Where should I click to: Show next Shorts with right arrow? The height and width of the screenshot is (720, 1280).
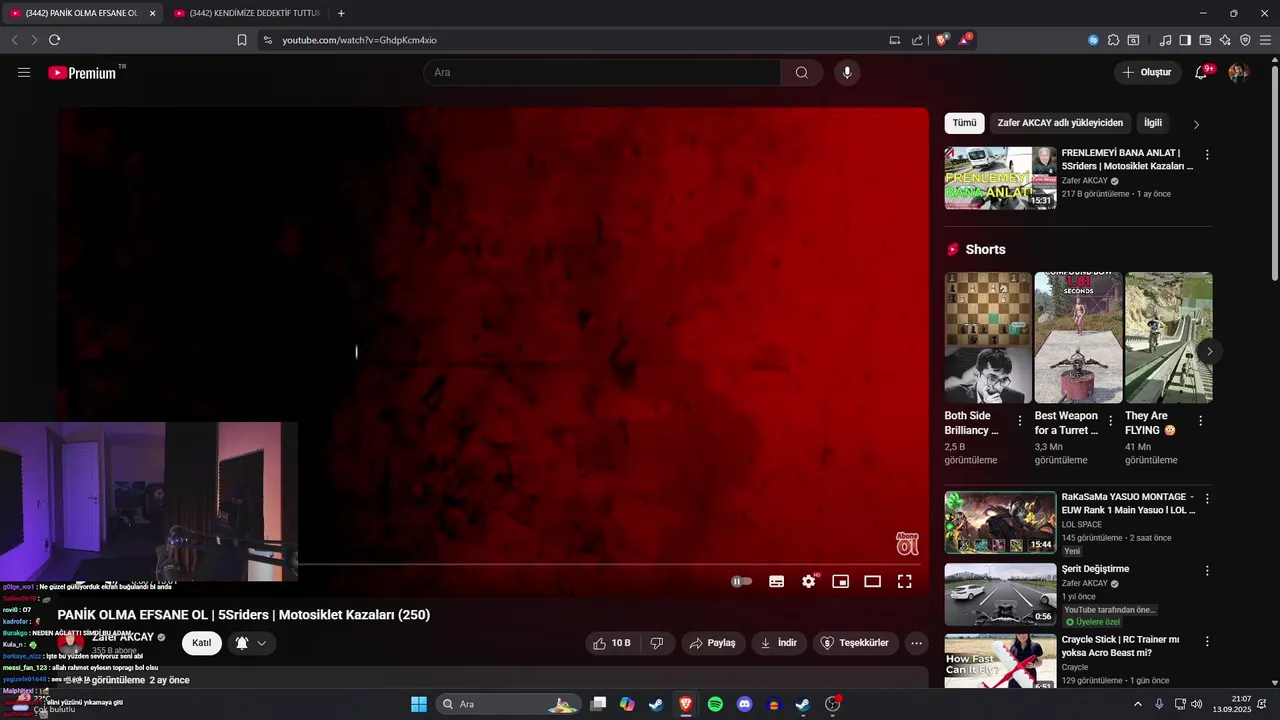(1209, 352)
